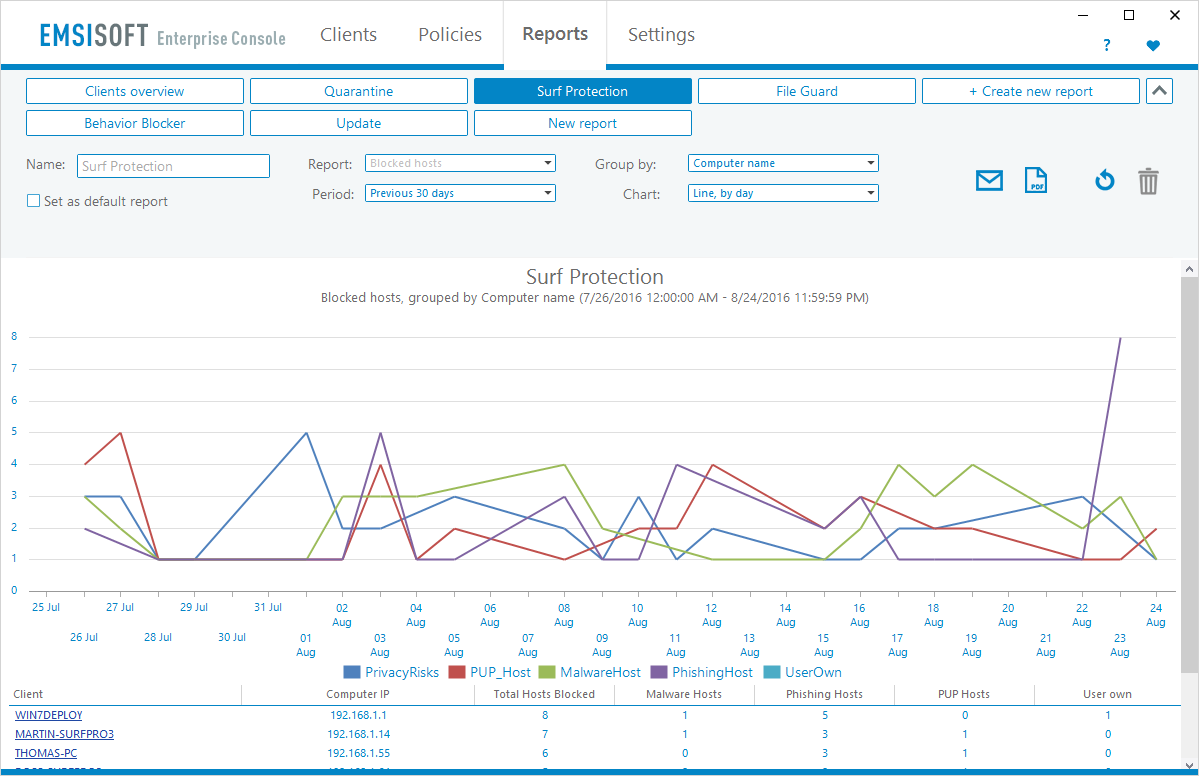Switch to the Clients tab
1199x776 pixels.
coord(348,34)
